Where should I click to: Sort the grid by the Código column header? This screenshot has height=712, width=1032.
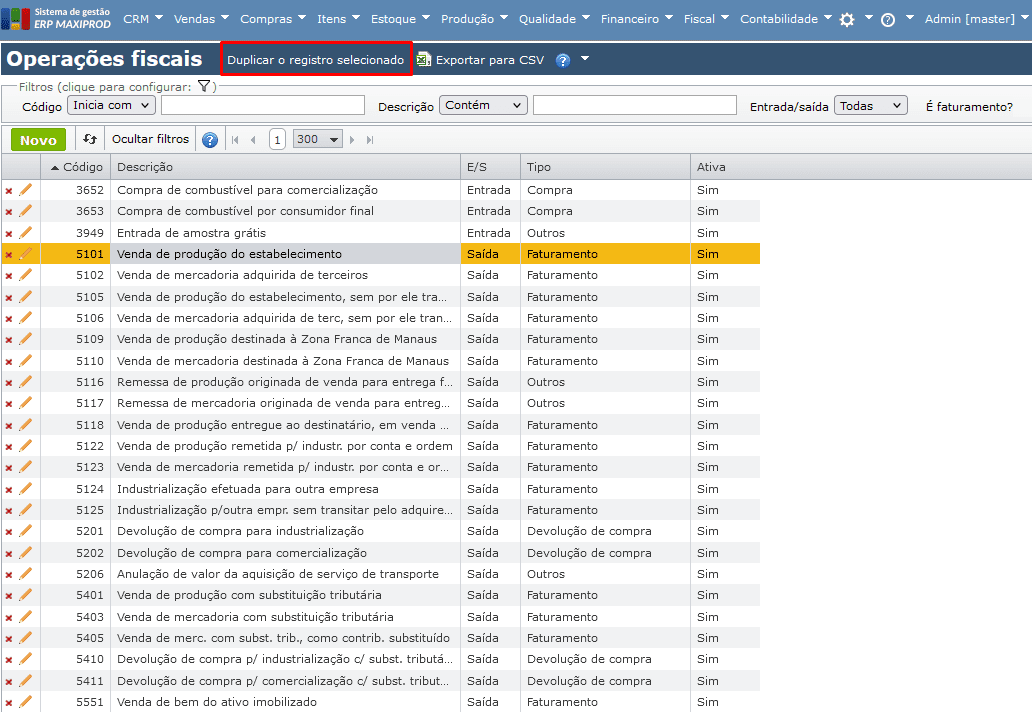(82, 167)
